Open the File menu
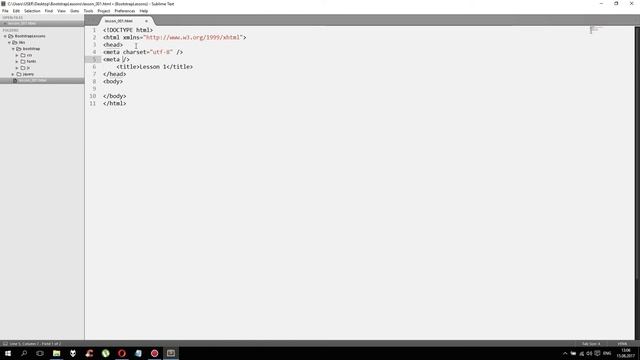Image resolution: width=640 pixels, height=360 pixels. pyautogui.click(x=5, y=11)
